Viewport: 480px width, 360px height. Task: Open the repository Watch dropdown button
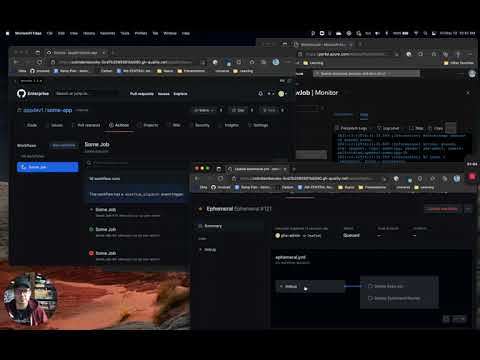pyautogui.click(x=203, y=110)
